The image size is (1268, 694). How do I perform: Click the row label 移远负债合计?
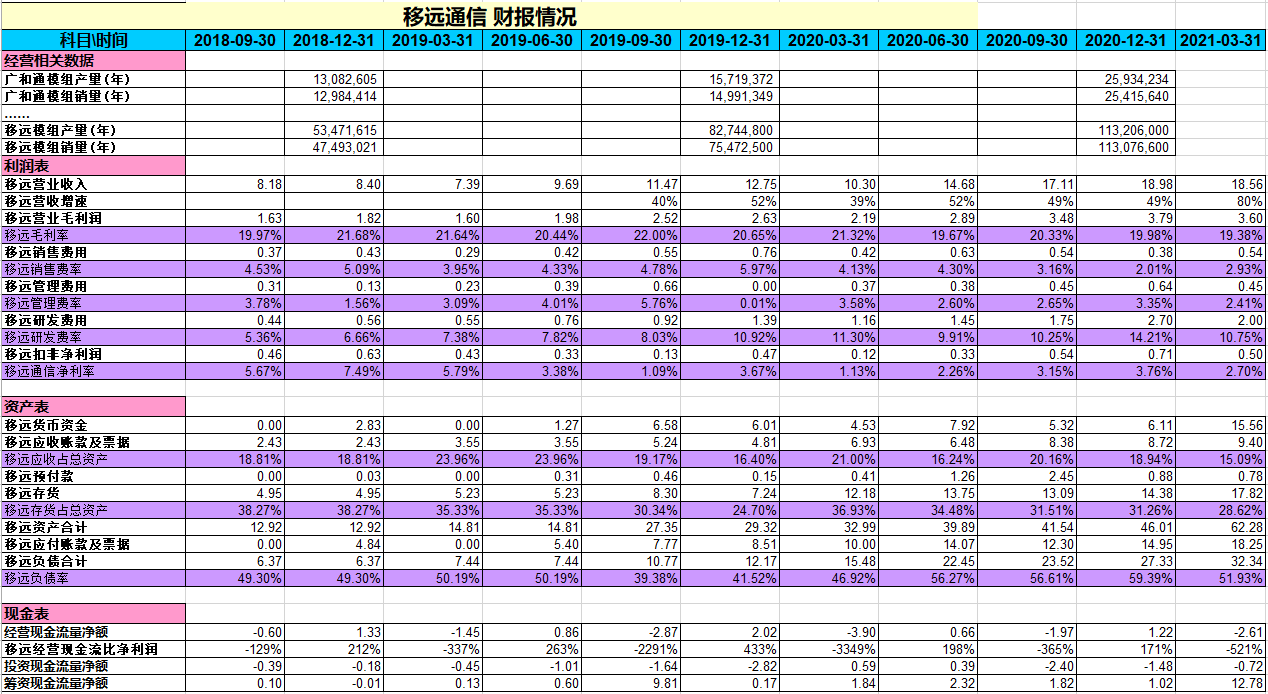[x=93, y=561]
